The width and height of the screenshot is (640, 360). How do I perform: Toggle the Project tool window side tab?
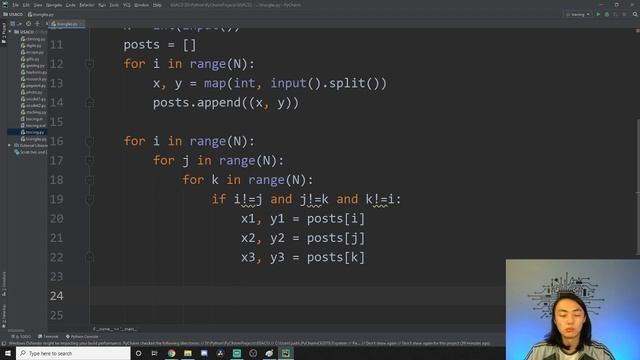point(4,34)
